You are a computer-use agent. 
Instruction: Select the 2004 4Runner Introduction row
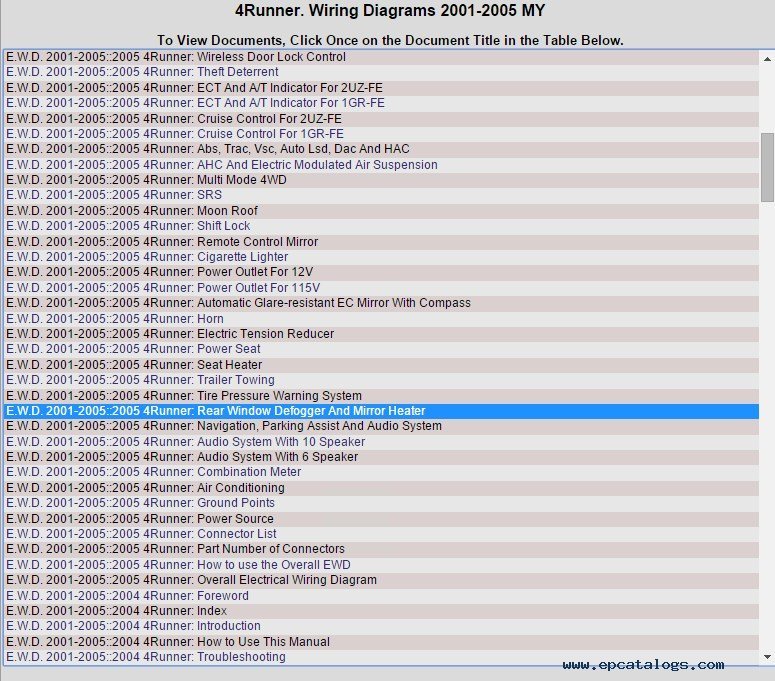coord(381,627)
